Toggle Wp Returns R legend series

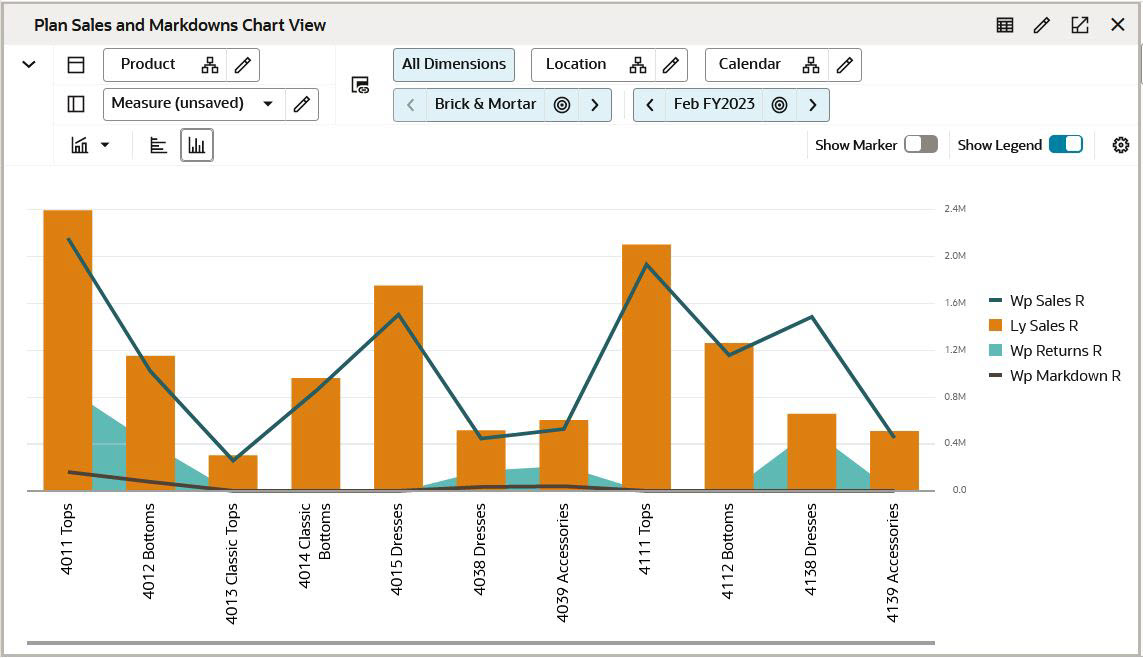coord(1045,350)
